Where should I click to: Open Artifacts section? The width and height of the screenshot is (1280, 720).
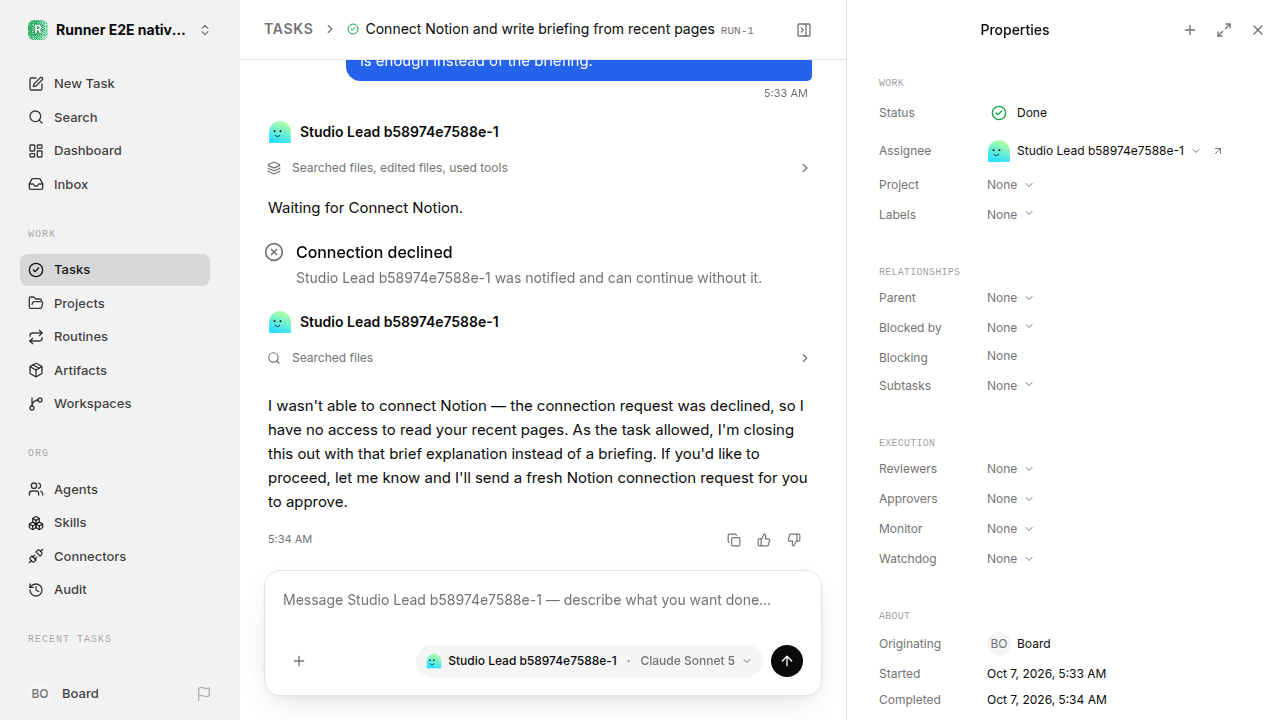[115, 371]
